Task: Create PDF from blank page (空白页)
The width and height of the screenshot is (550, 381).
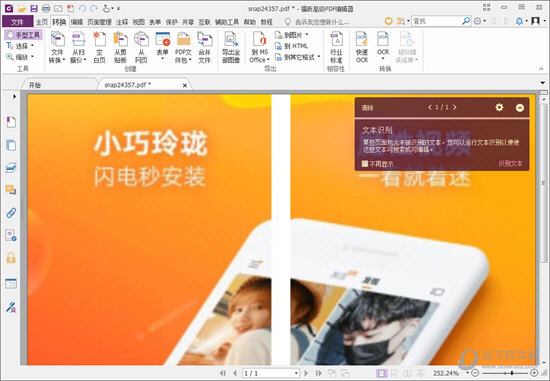Action: (100, 47)
